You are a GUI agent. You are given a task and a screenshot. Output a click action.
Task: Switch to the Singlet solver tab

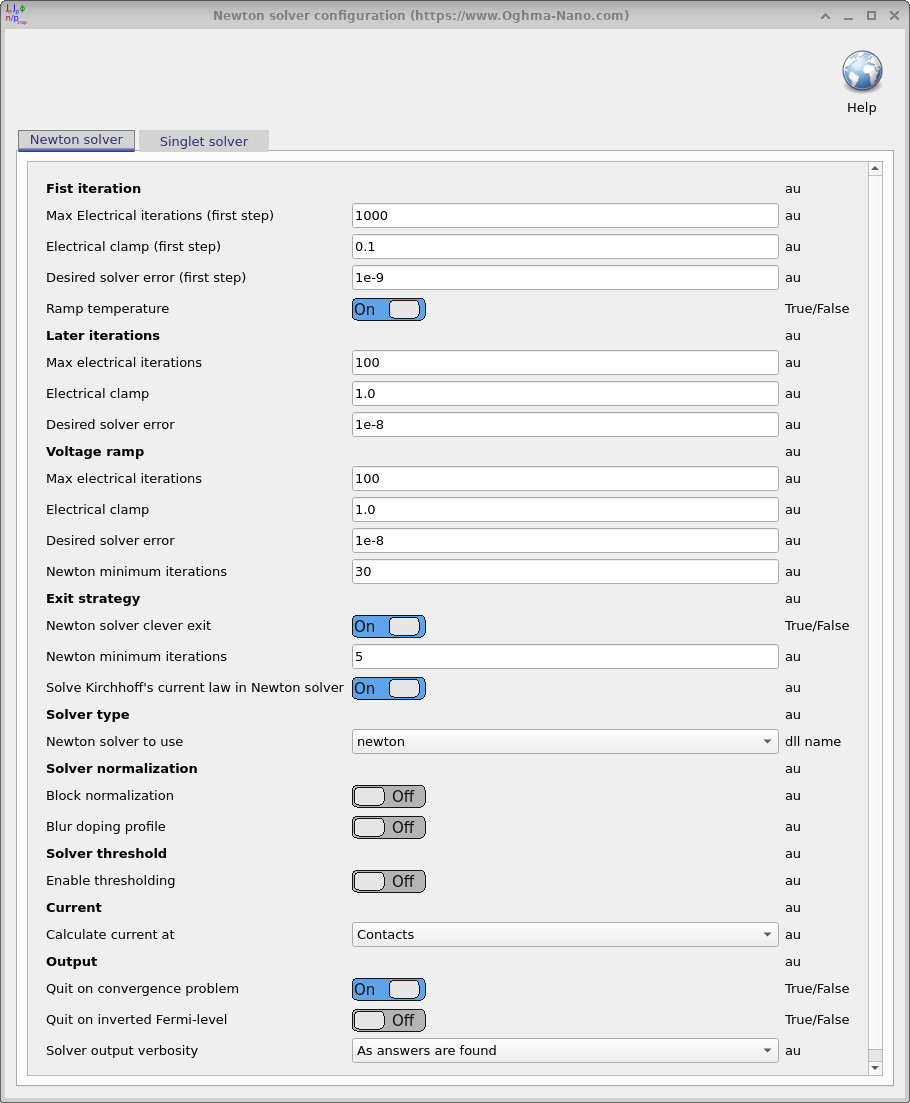(x=203, y=140)
